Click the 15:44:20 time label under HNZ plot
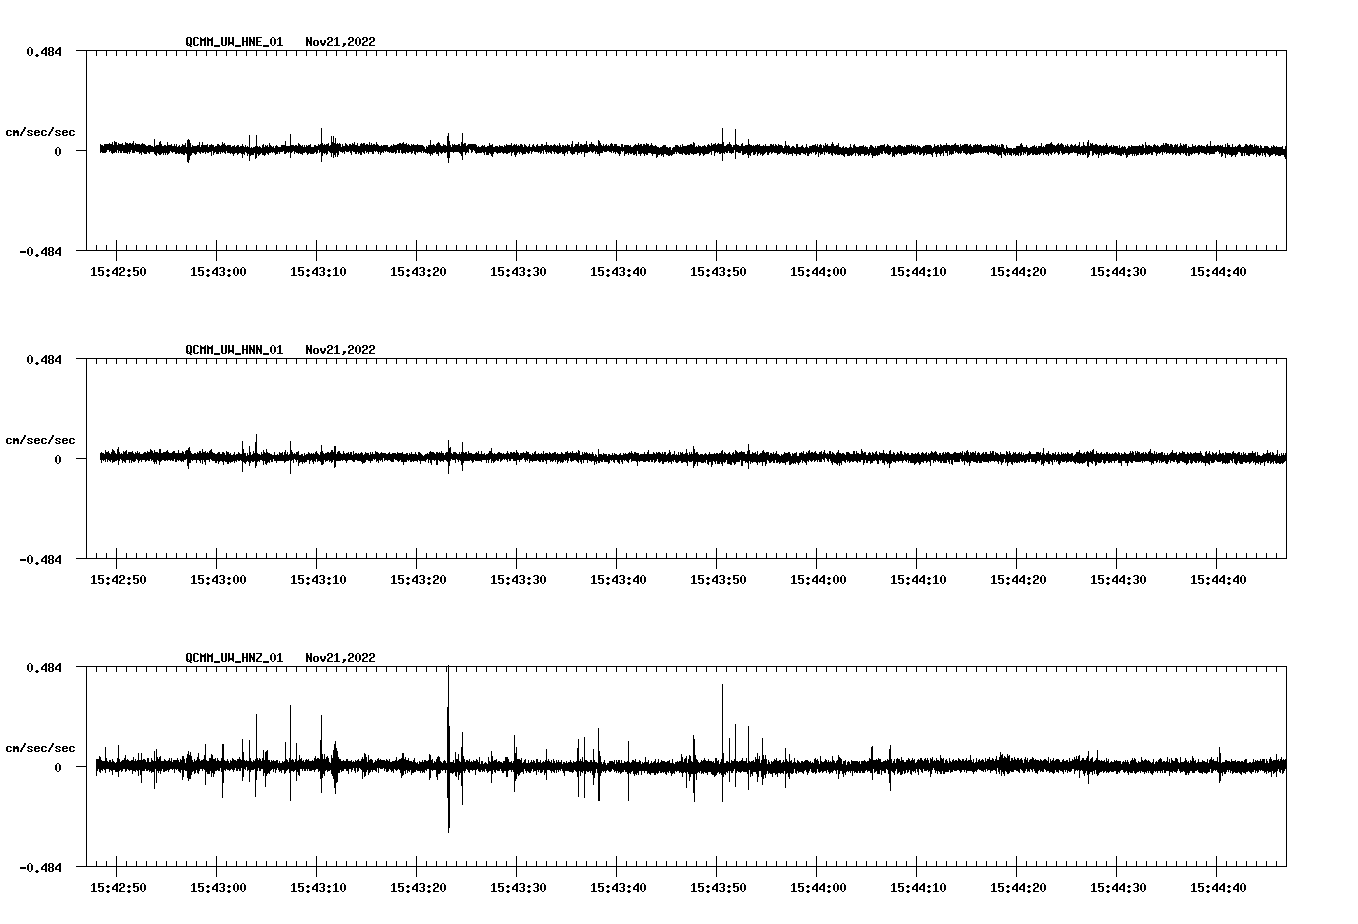 tap(1018, 888)
